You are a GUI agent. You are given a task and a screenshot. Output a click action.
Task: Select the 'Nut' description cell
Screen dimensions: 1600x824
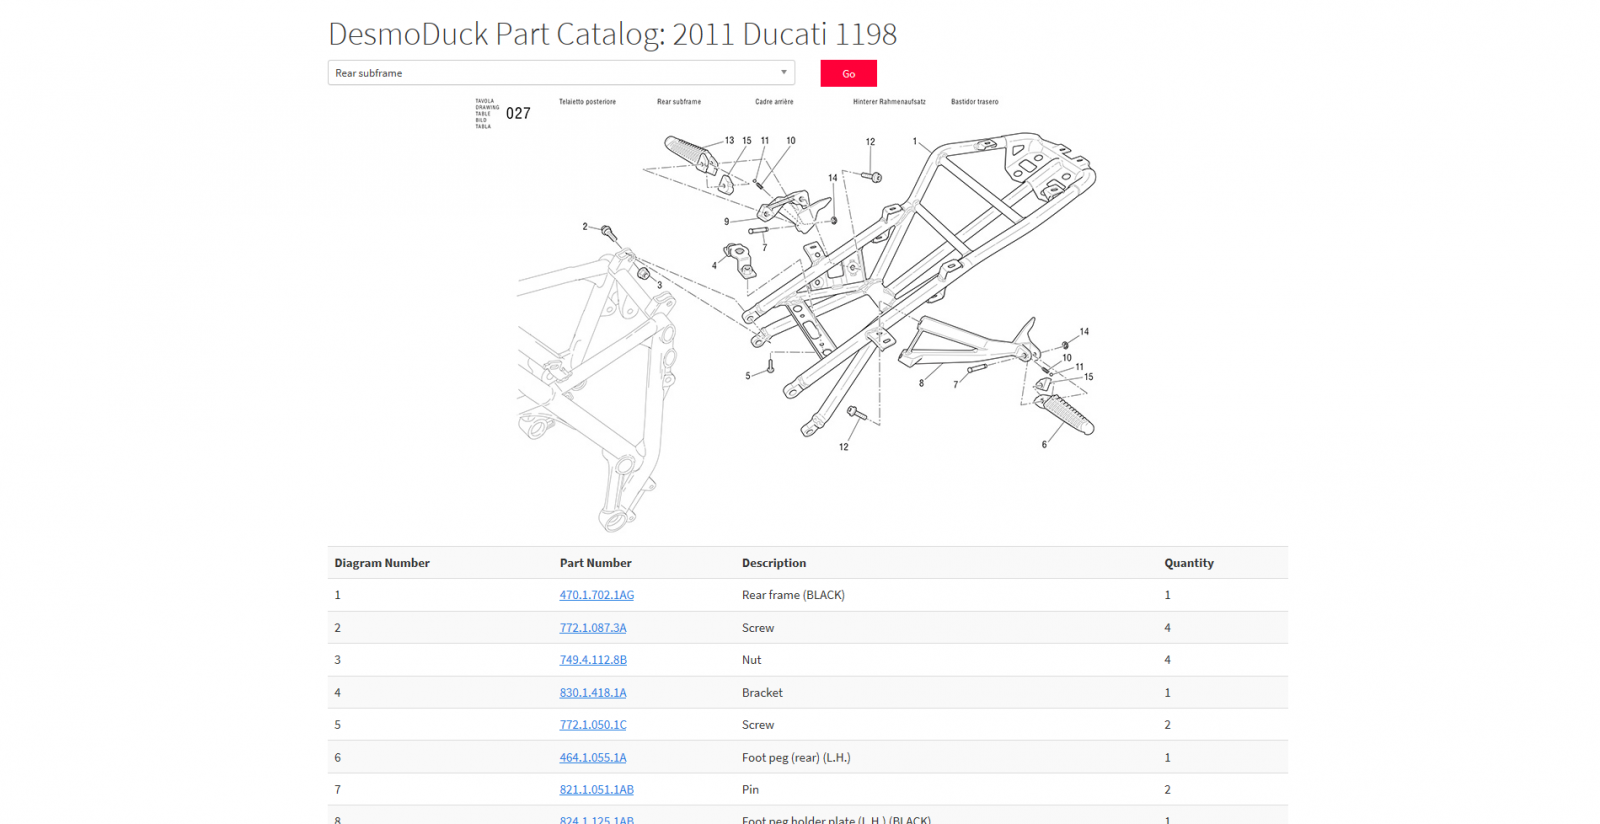click(751, 660)
